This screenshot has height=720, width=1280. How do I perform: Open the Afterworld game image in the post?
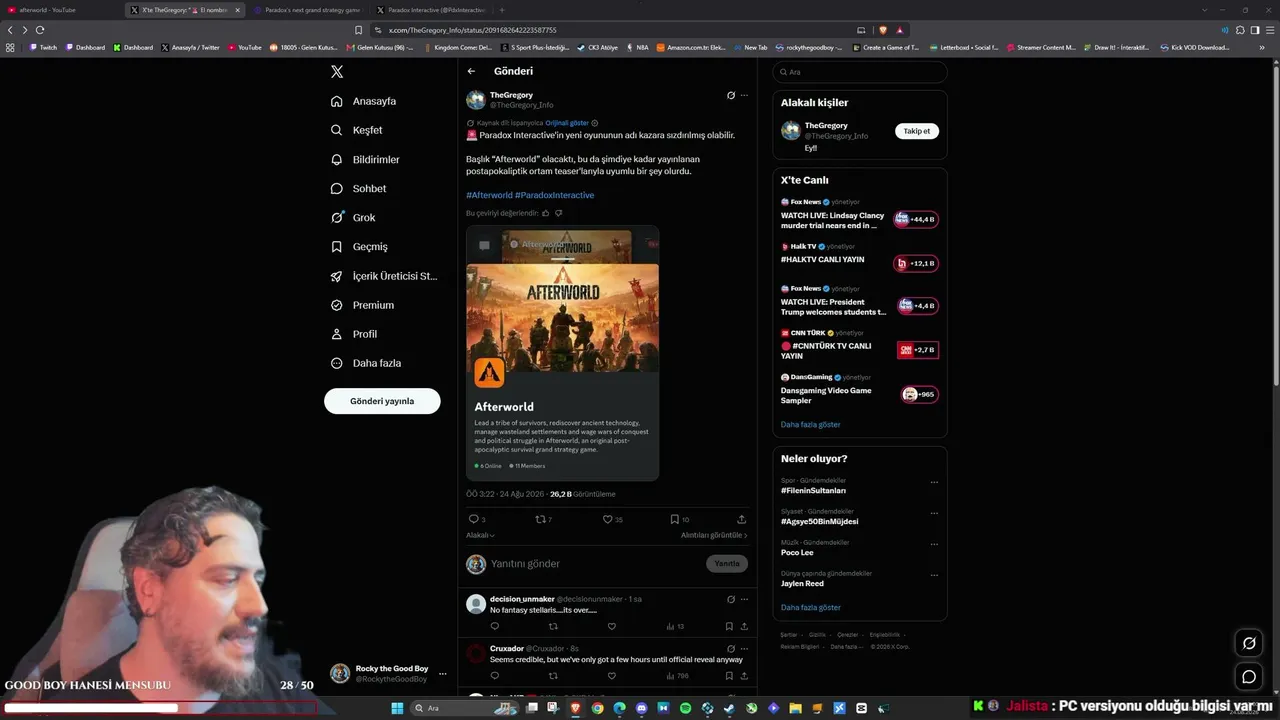pos(562,318)
